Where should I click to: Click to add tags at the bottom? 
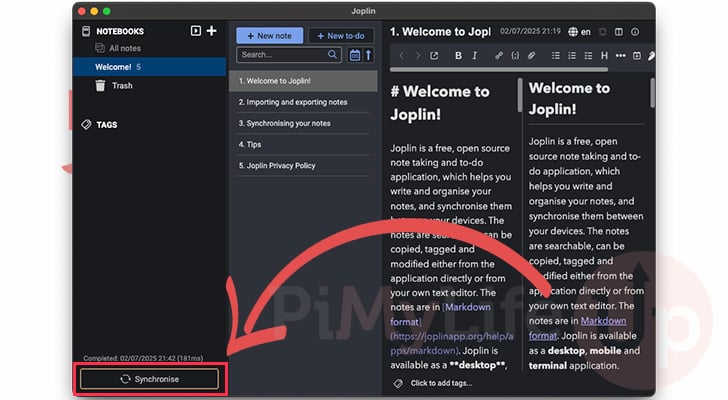441,383
